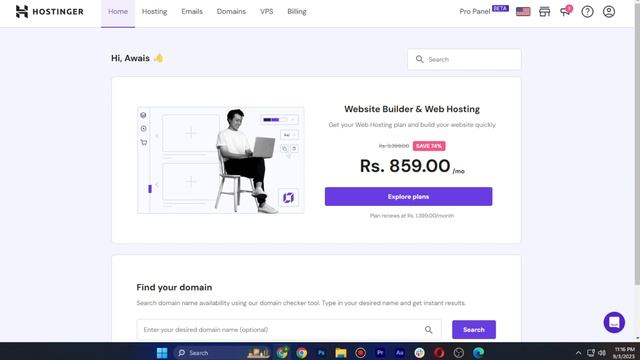Click the domain field magnifier icon

click(x=428, y=330)
